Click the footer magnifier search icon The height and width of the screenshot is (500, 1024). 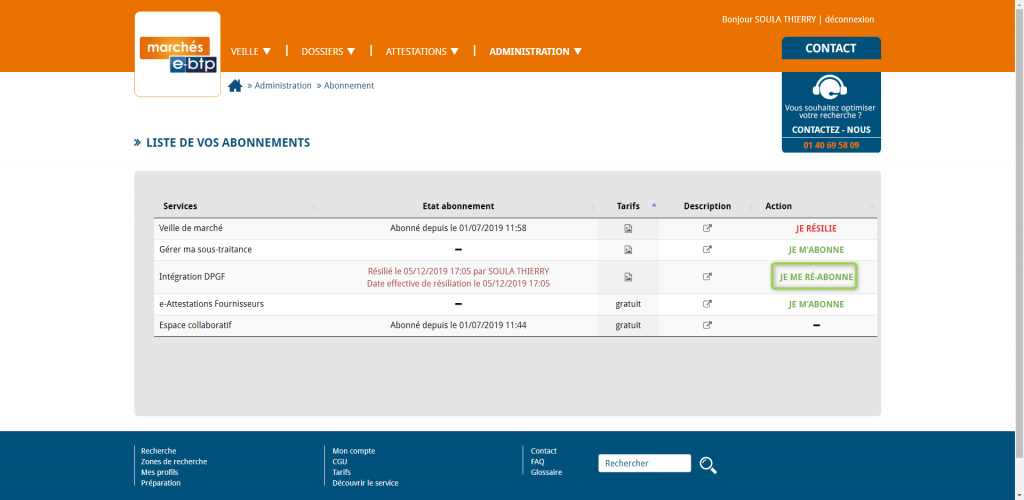(708, 465)
